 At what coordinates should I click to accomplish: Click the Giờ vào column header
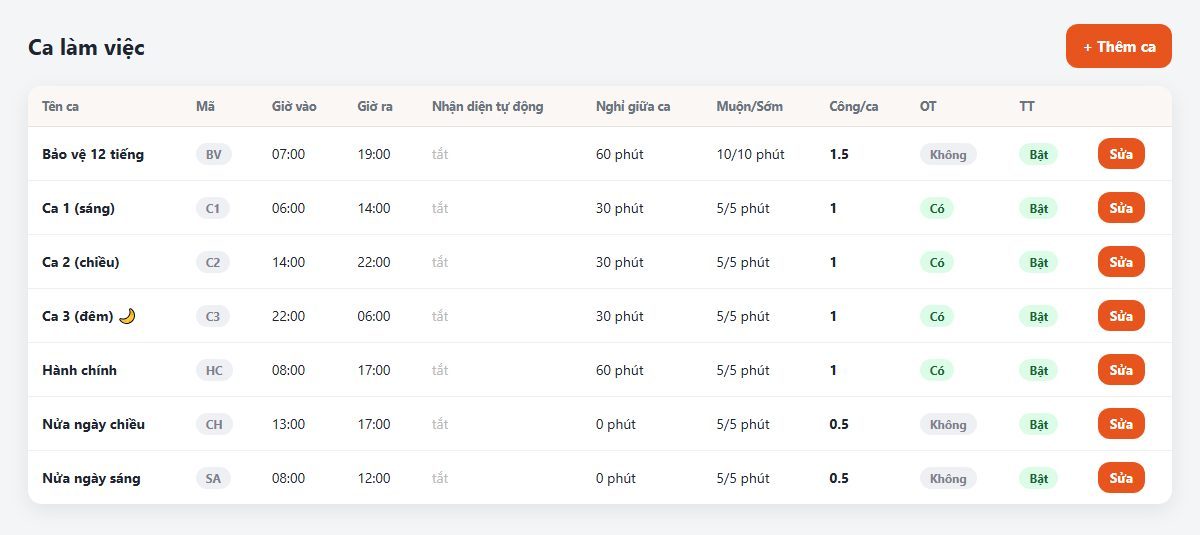click(294, 106)
